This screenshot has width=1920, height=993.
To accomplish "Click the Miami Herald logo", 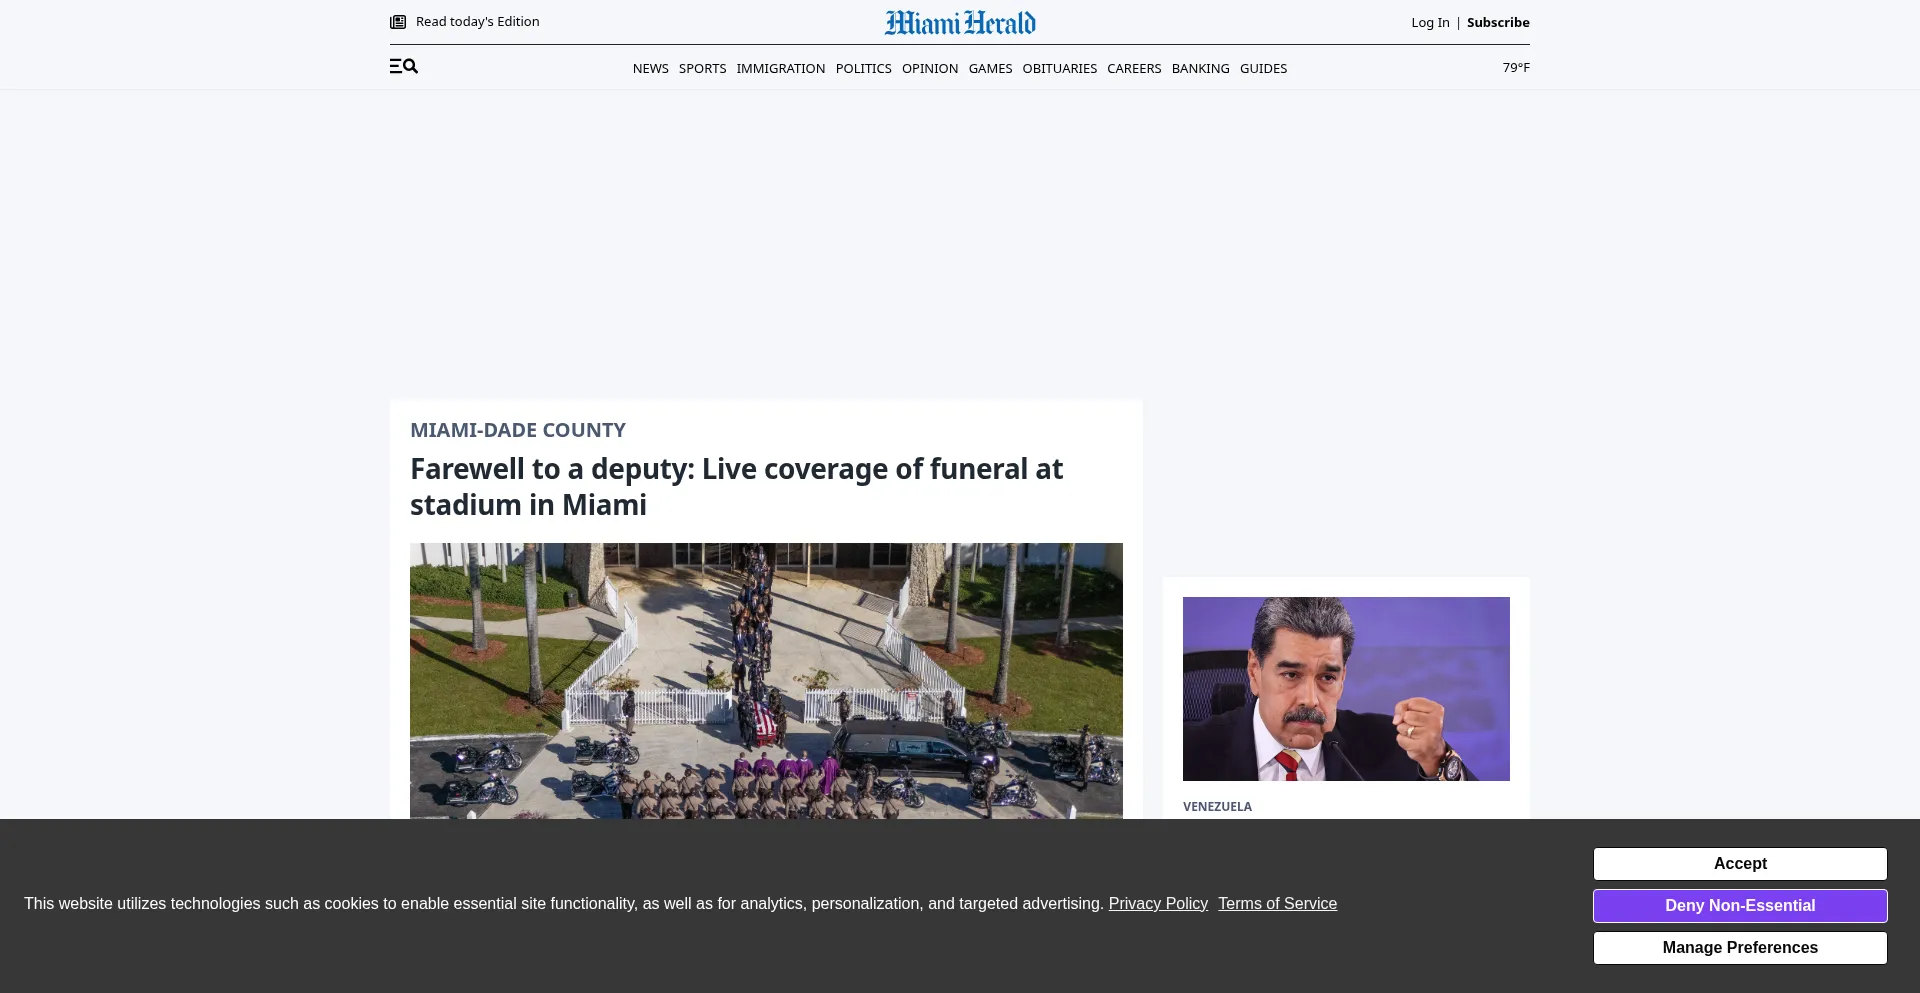I will pos(960,23).
